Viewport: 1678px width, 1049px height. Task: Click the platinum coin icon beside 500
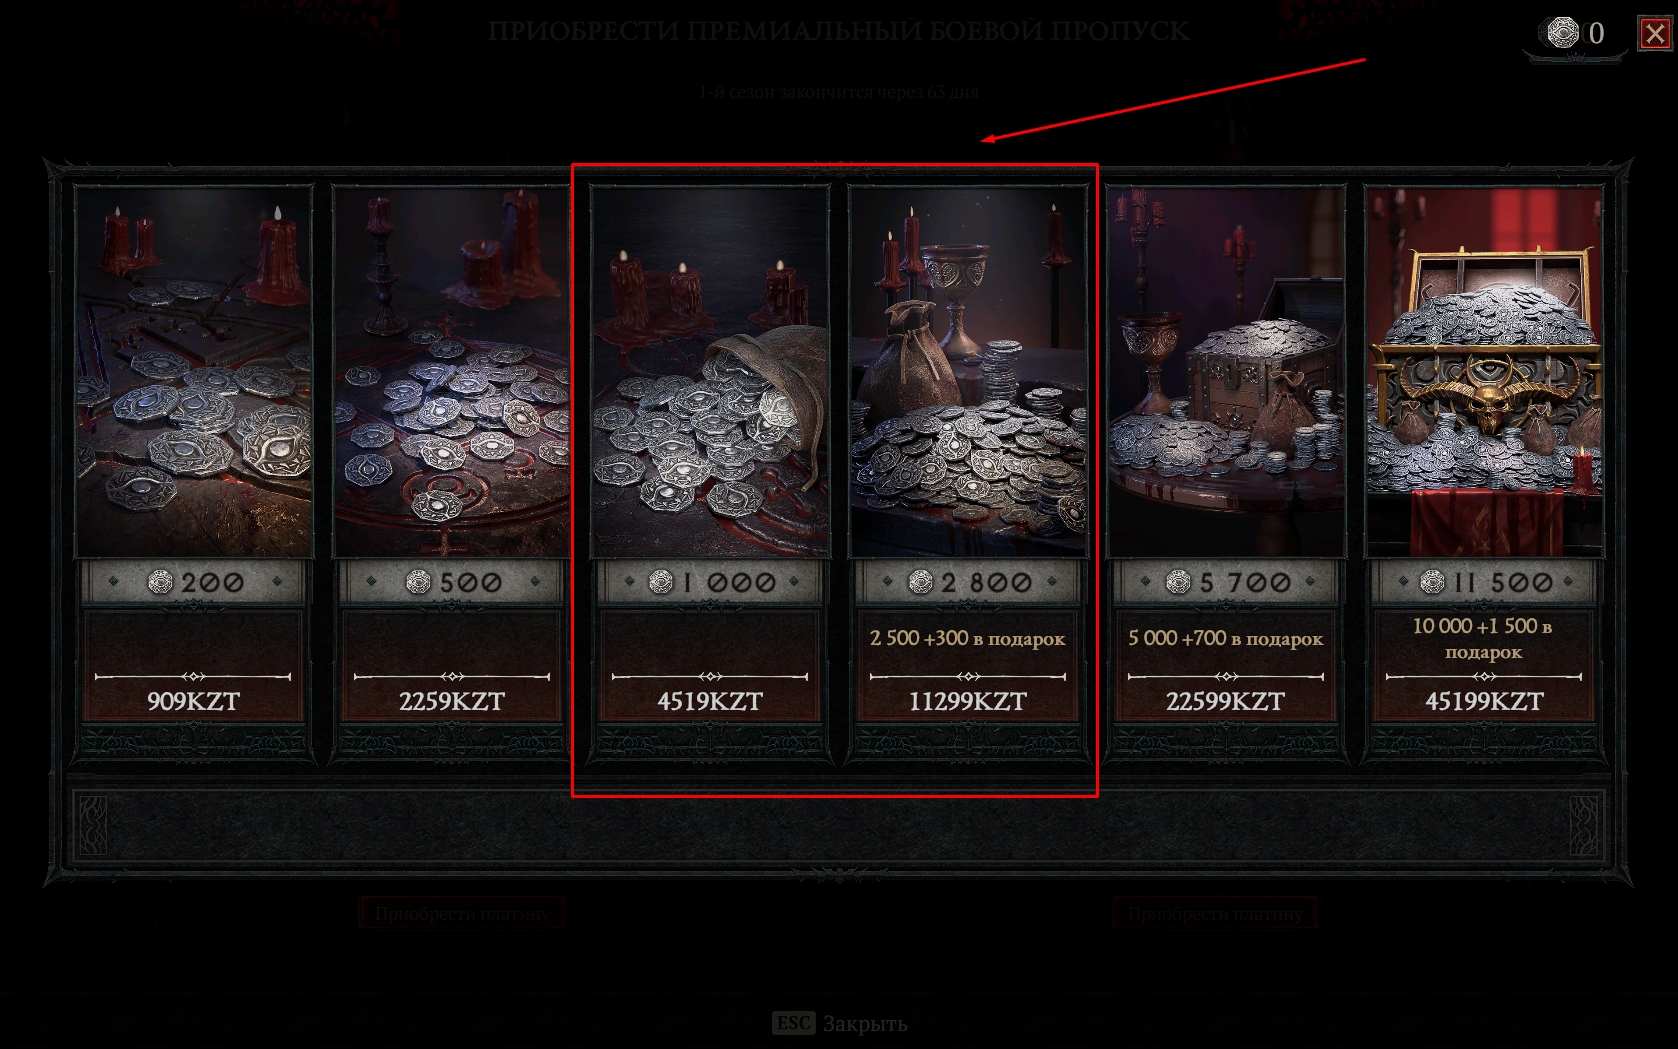(418, 582)
